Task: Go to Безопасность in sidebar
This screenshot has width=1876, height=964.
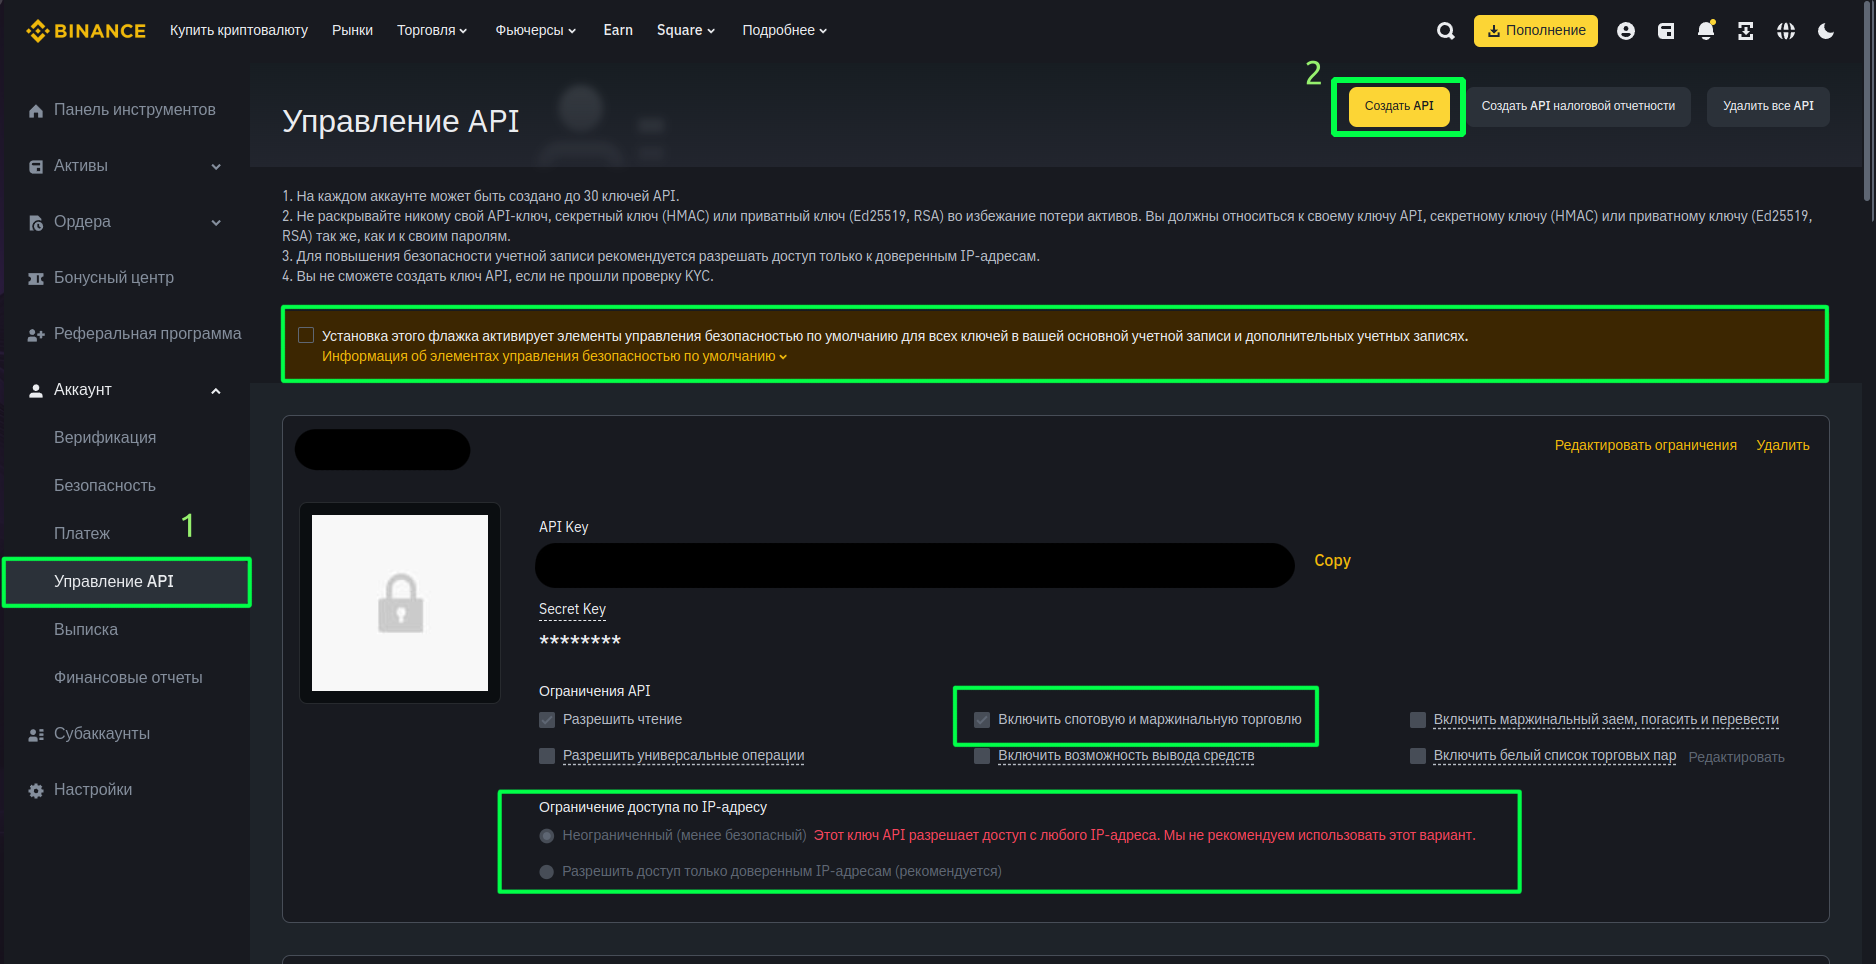Action: [105, 486]
